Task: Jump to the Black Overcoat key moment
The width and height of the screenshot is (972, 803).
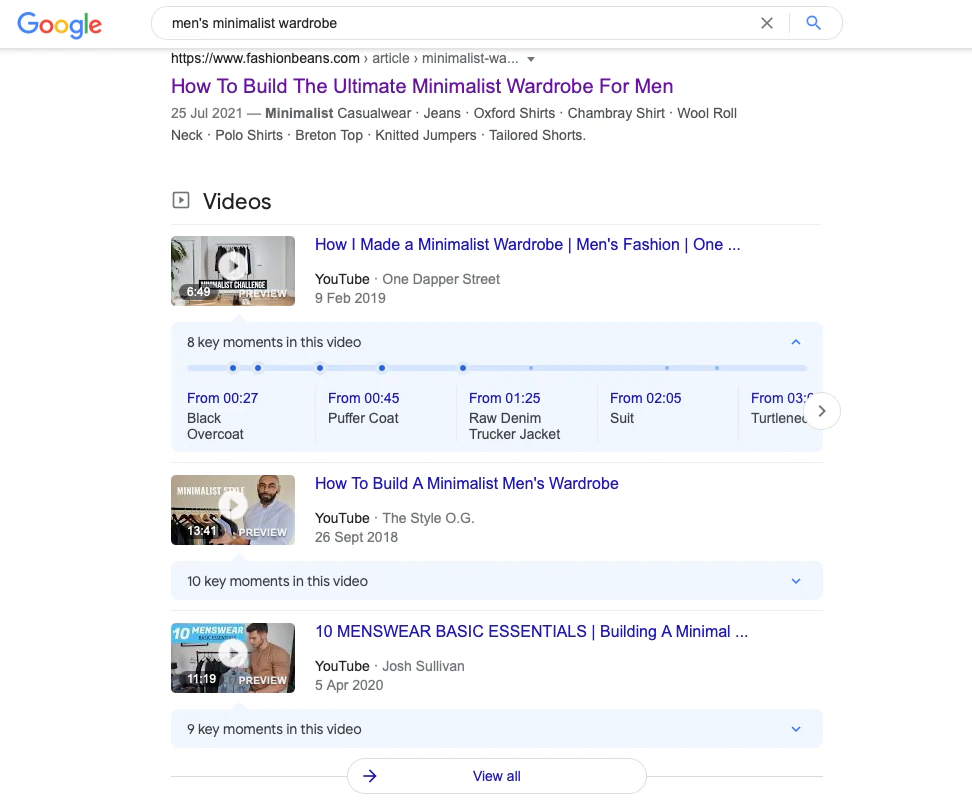Action: tap(222, 398)
